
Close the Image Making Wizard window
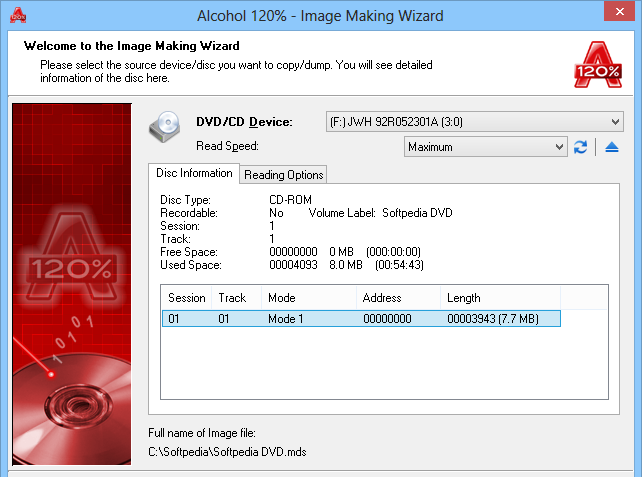click(x=619, y=11)
